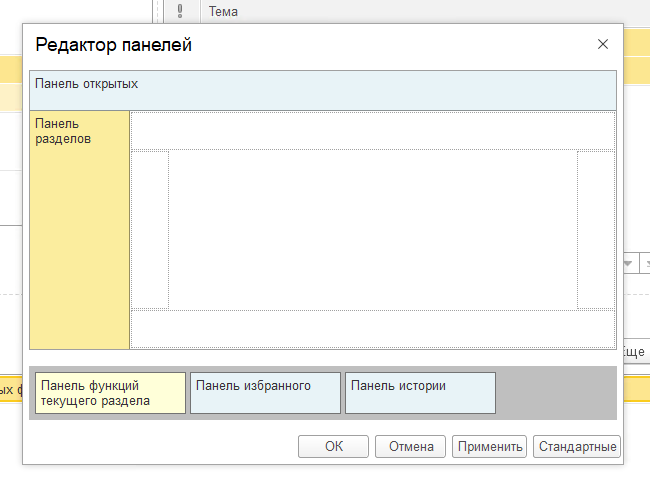
Task: Select the Панель избранного item
Action: [x=265, y=393]
